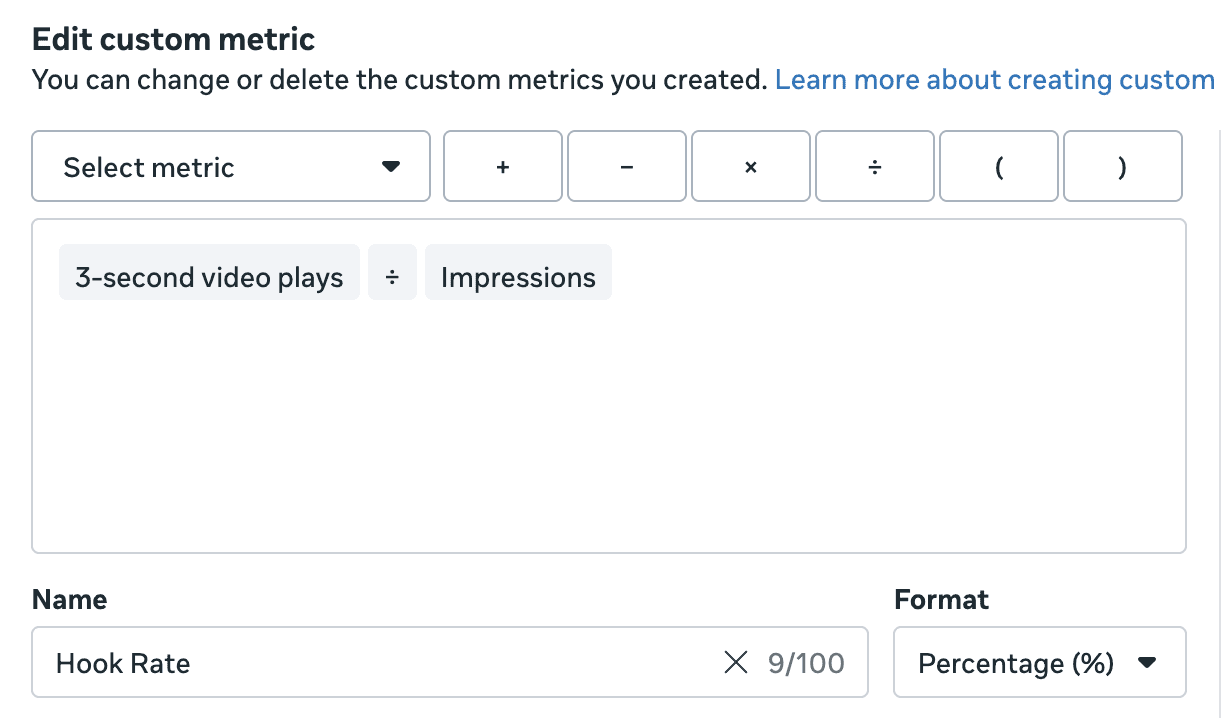Click the plus operator button
The image size is (1224, 718).
pos(502,166)
